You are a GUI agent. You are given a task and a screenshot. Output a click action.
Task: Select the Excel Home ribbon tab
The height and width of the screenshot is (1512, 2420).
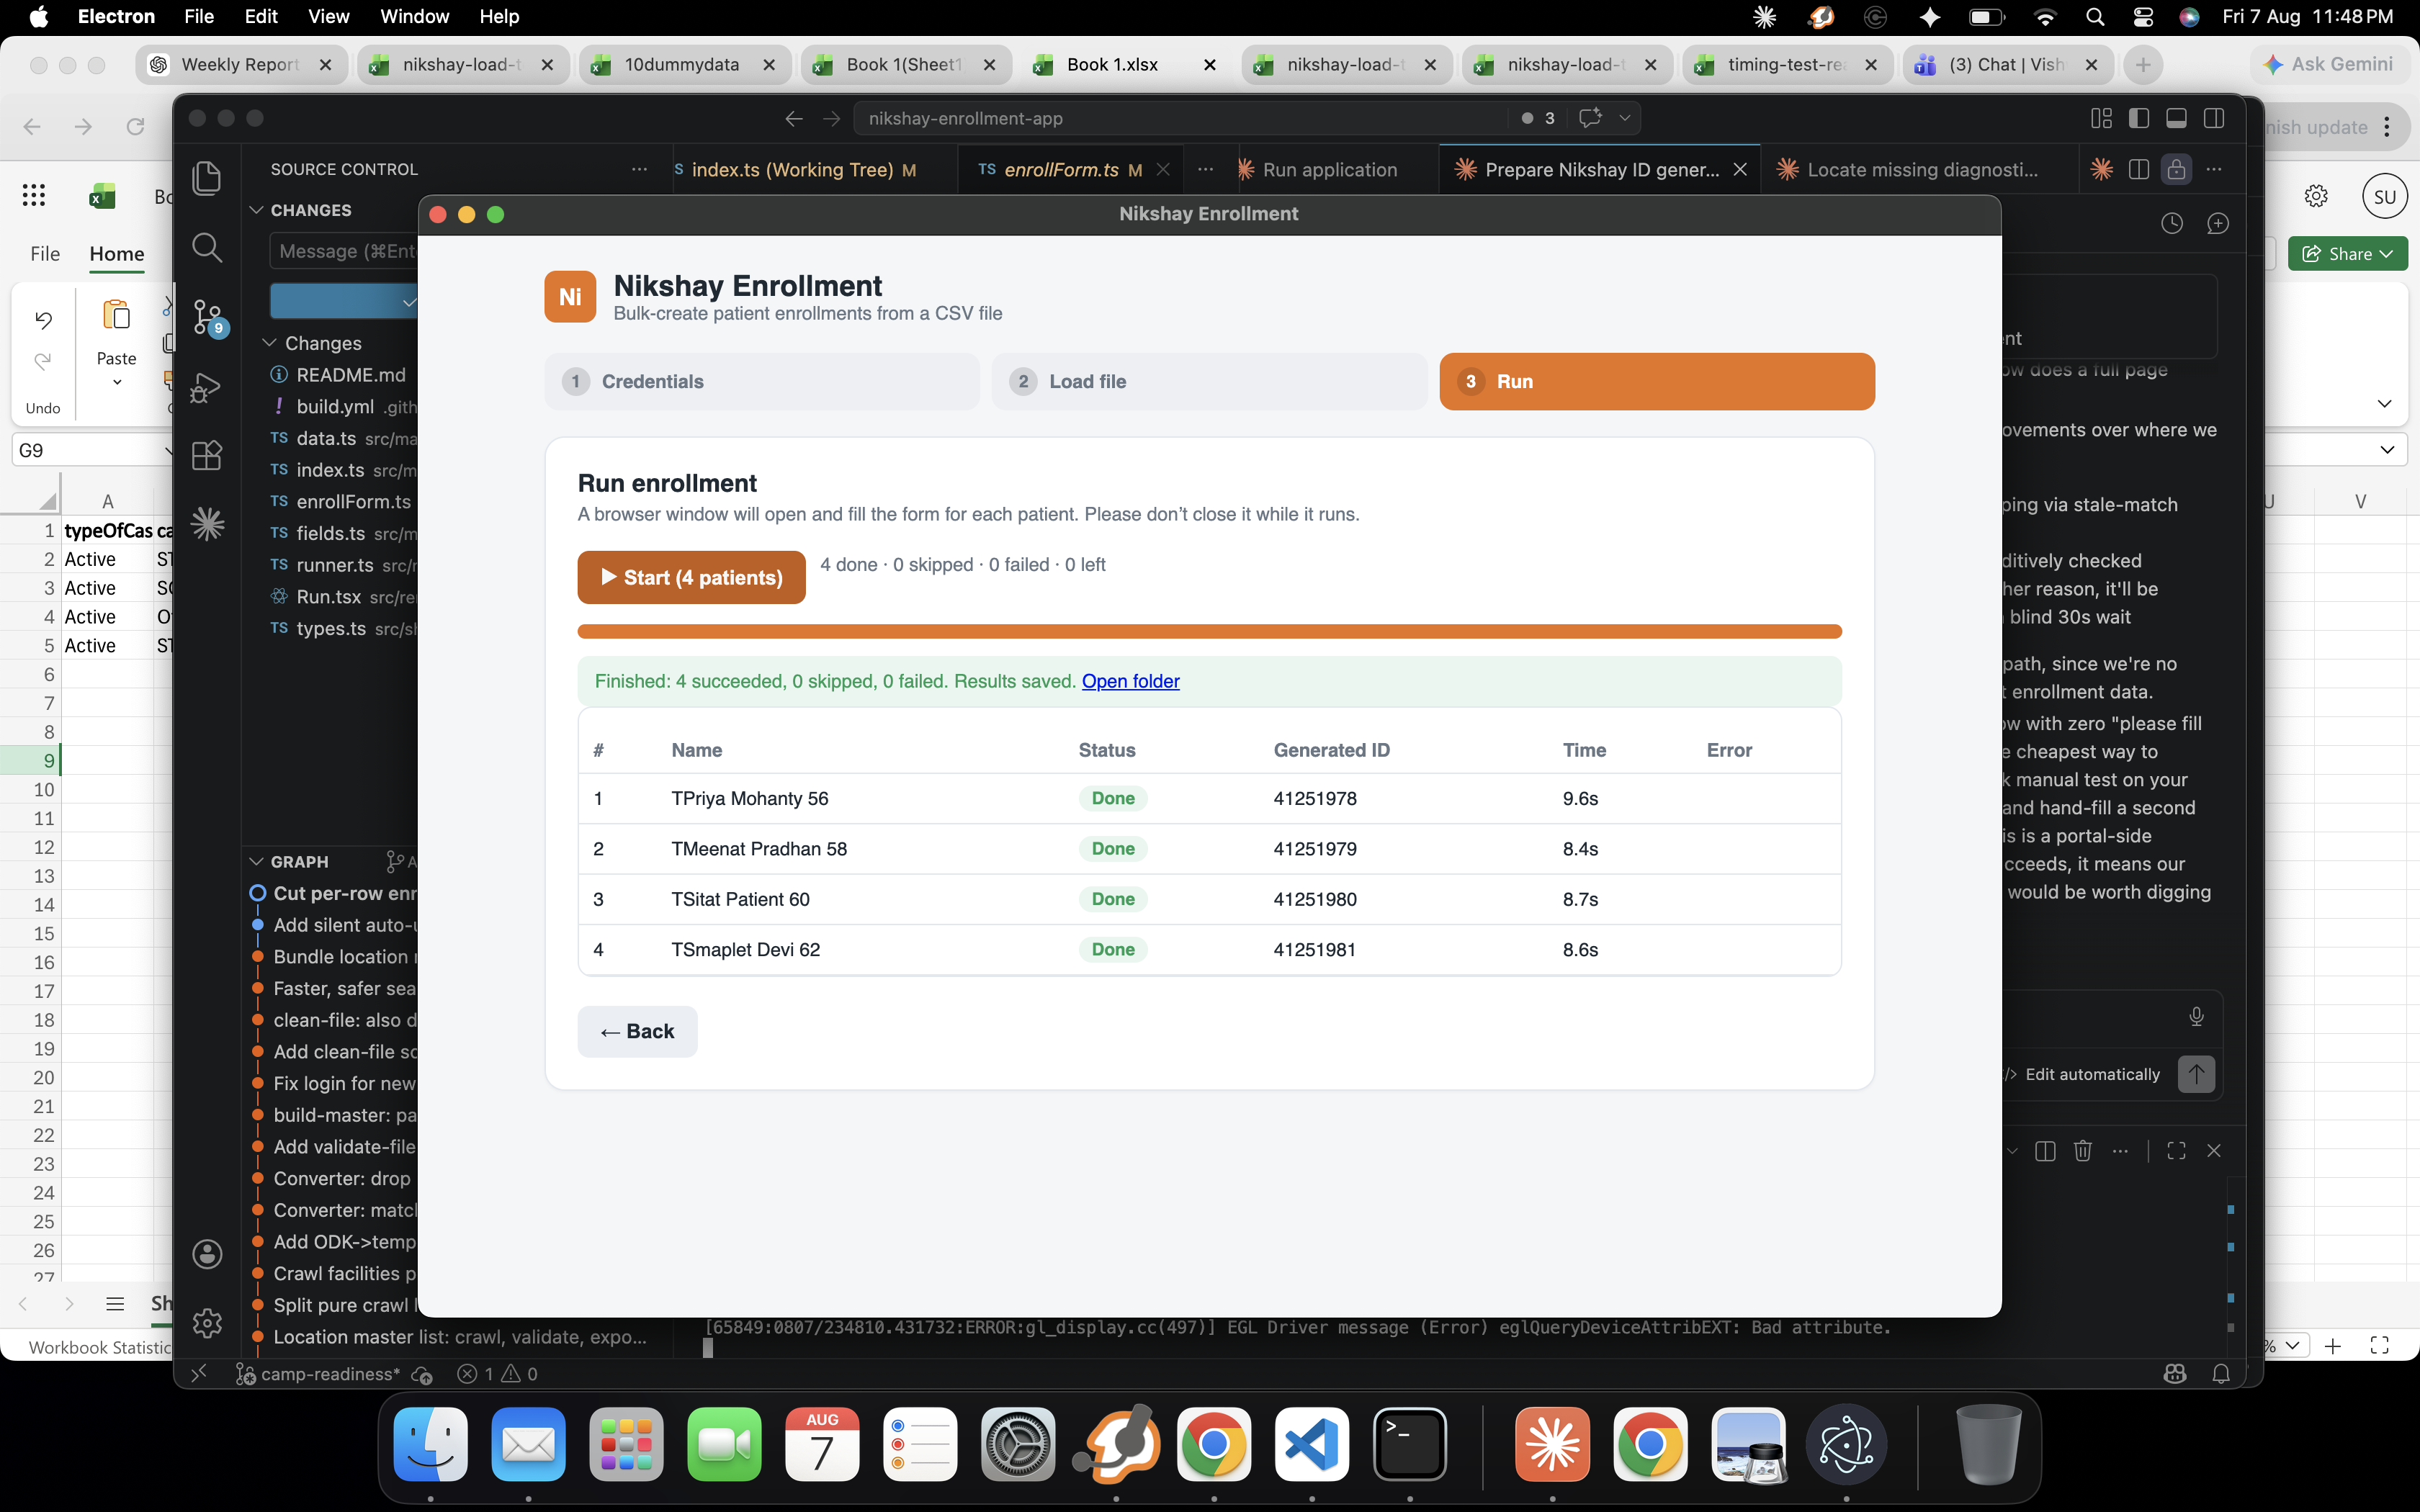tap(117, 254)
